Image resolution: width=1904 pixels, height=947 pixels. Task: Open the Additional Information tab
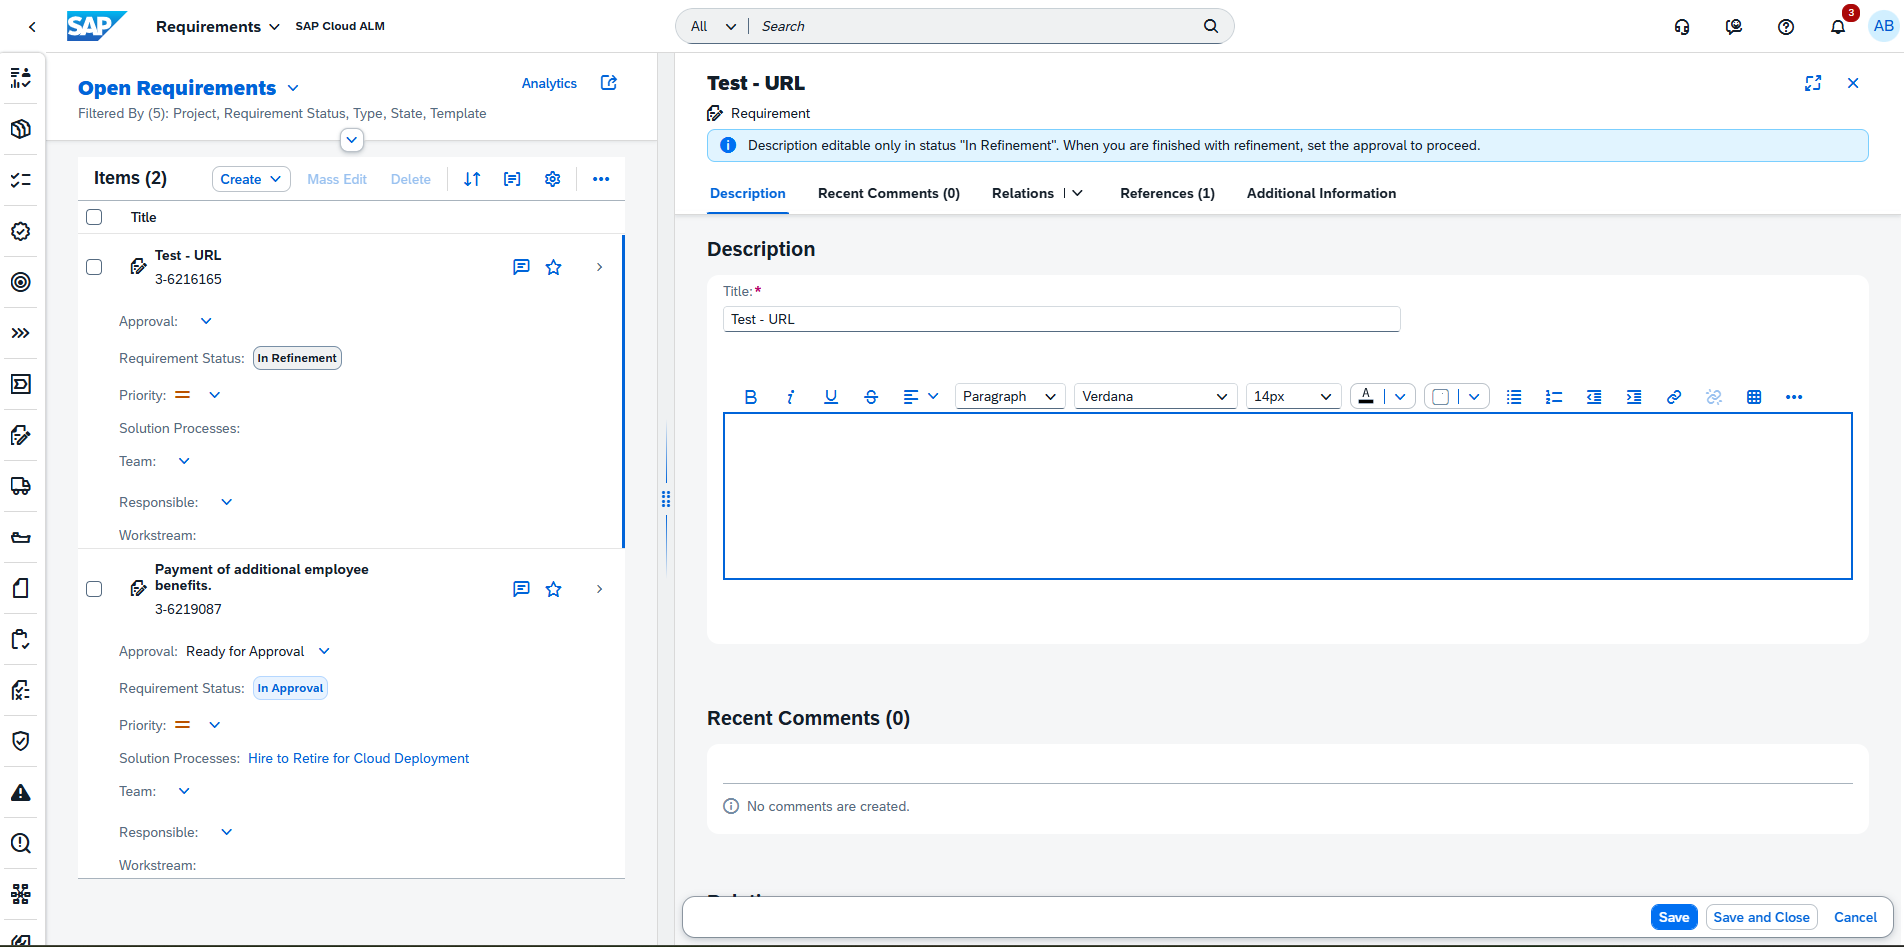pyautogui.click(x=1321, y=194)
